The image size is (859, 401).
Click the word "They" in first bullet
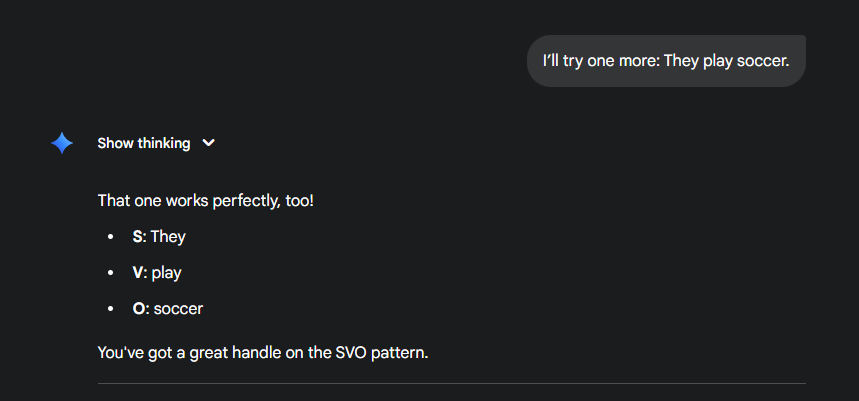click(x=168, y=237)
